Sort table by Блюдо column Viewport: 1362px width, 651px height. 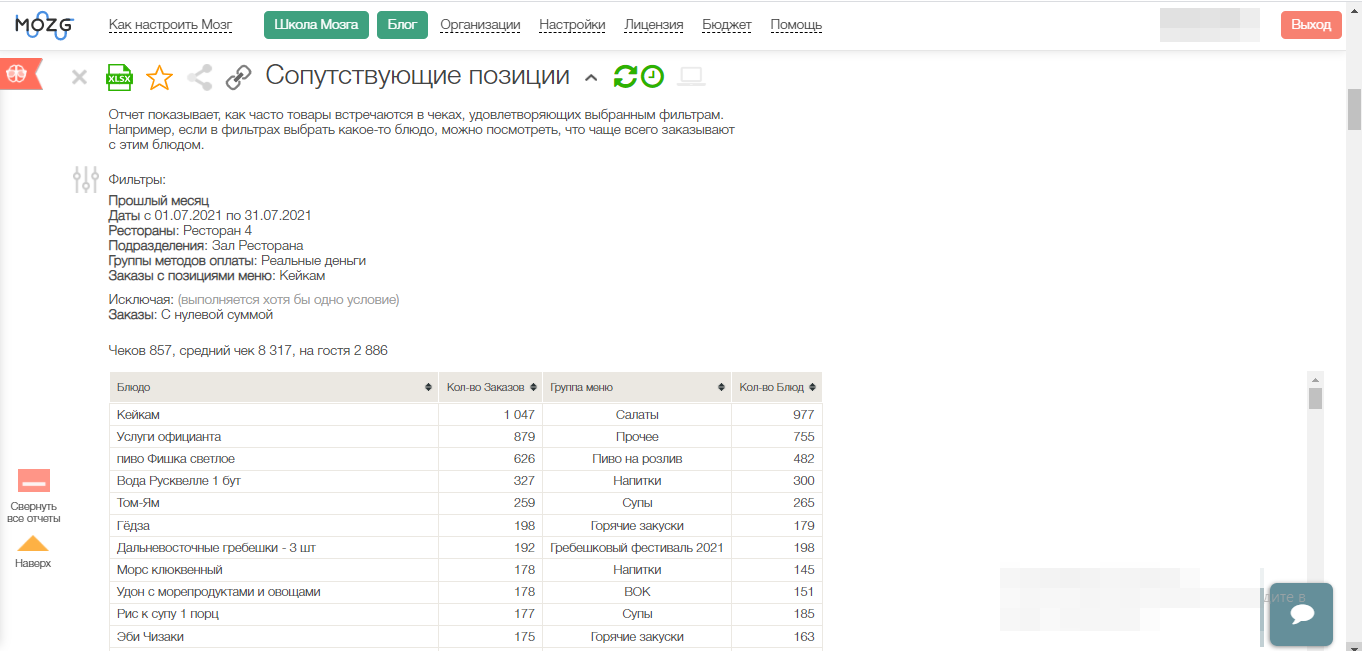(x=429, y=387)
